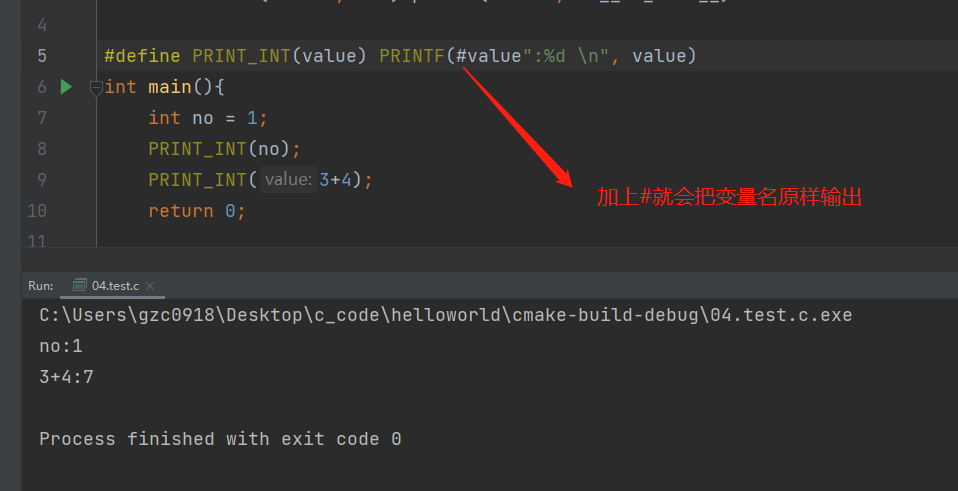Click the Run panel label
The image size is (958, 491).
(x=40, y=286)
